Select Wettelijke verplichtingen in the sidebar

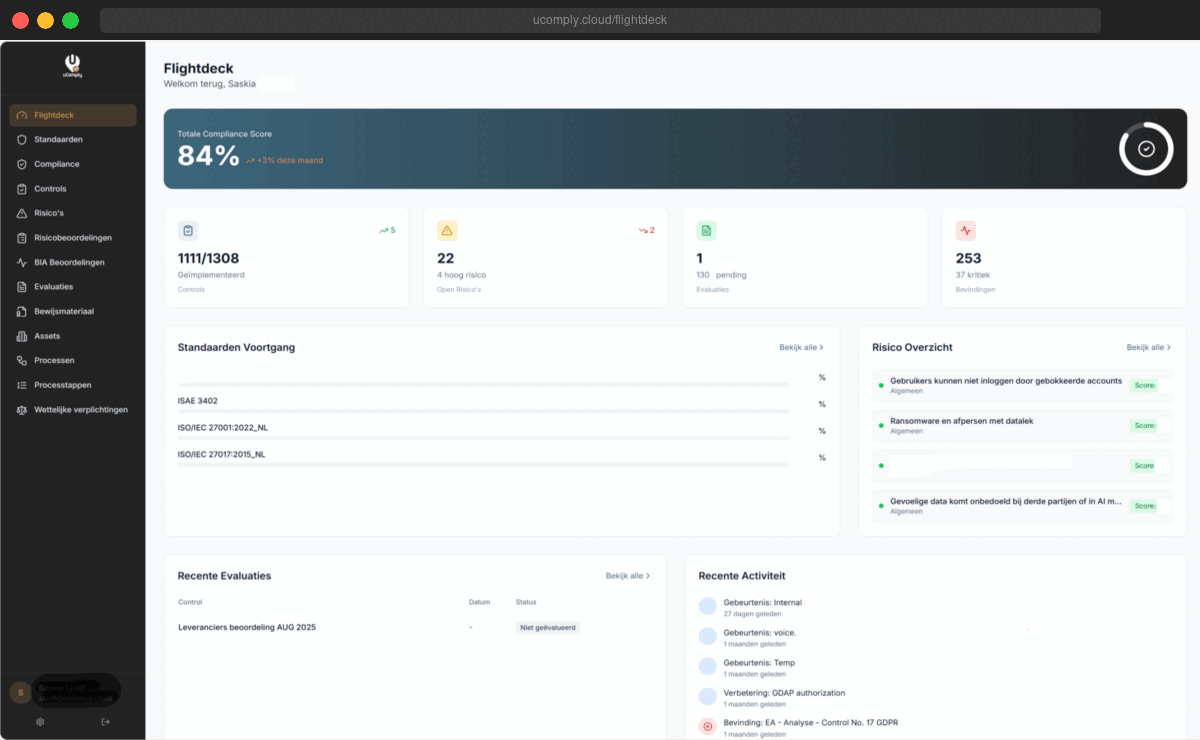(80, 409)
